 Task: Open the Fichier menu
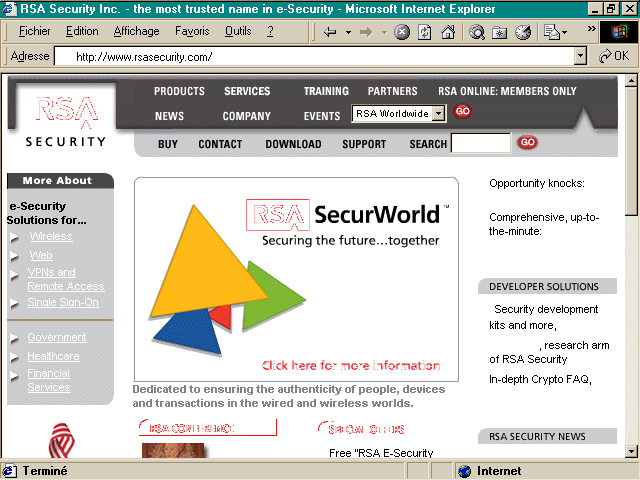pos(35,31)
